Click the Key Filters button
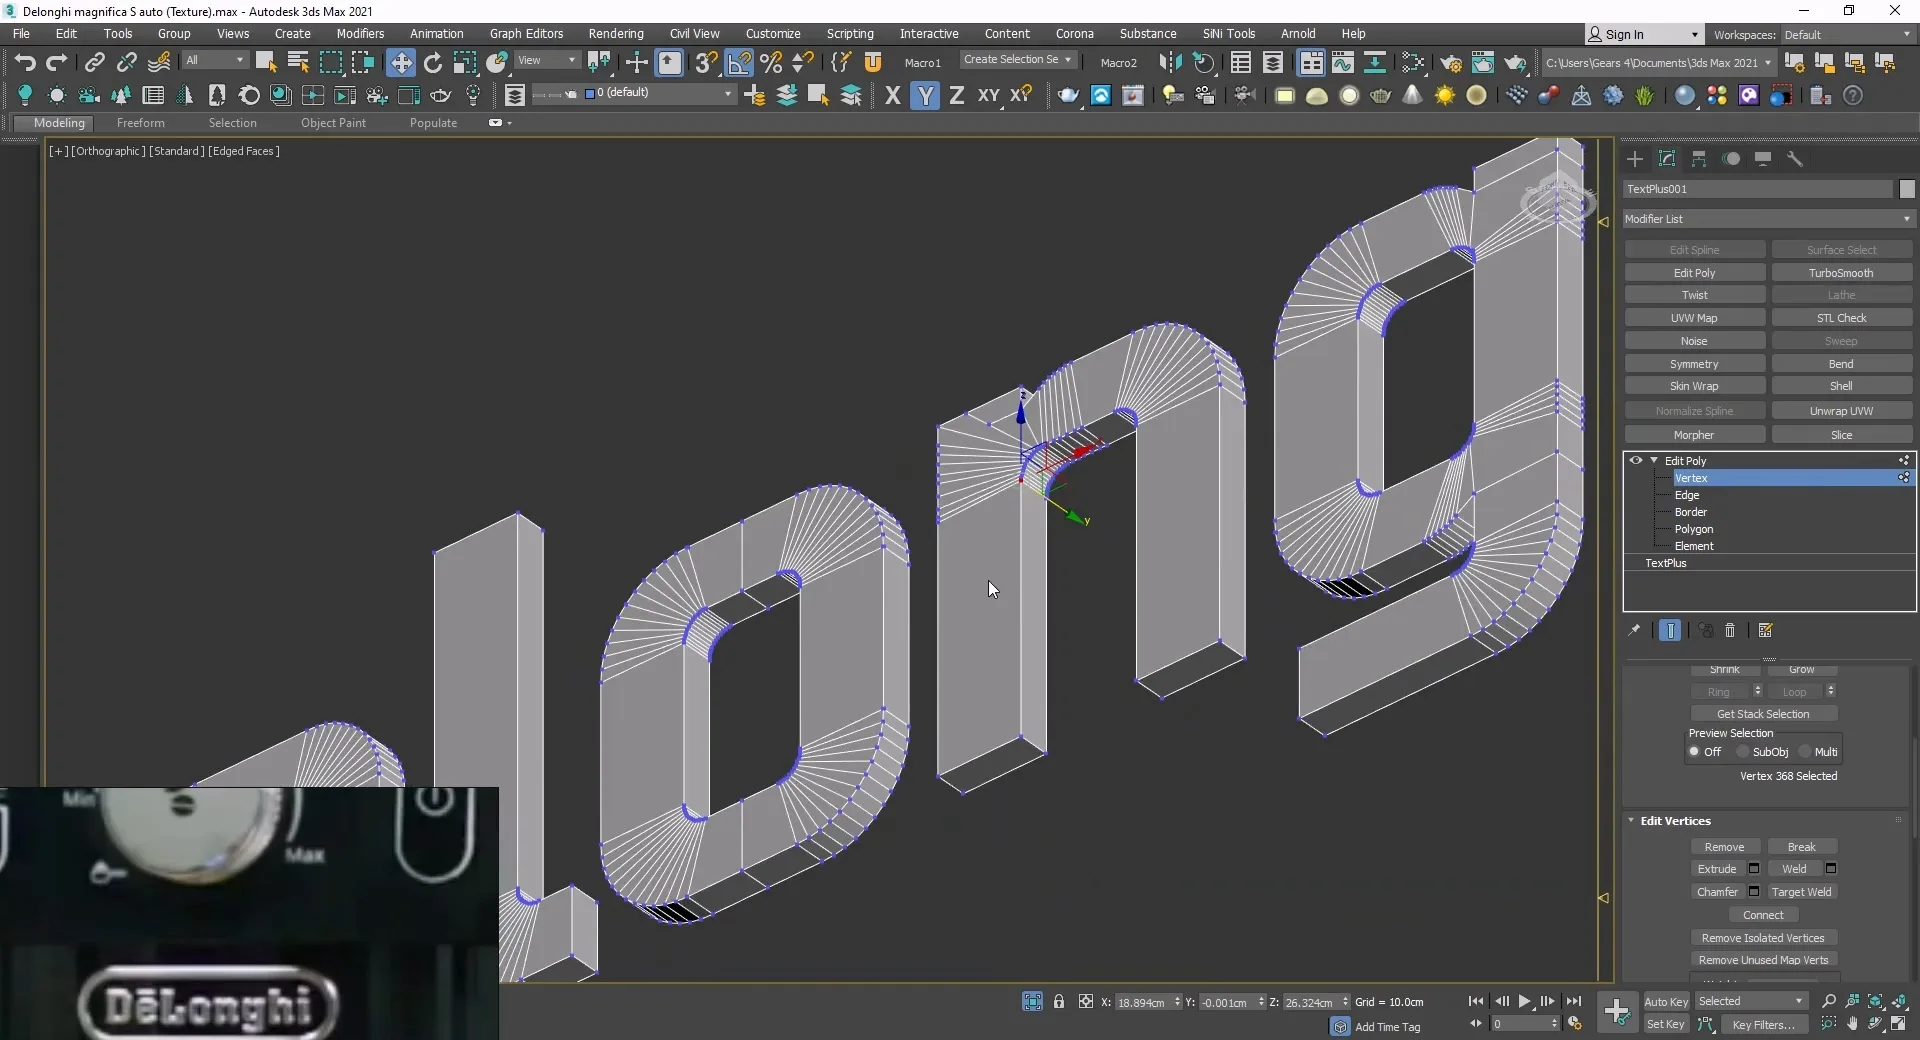The width and height of the screenshot is (1920, 1040). pos(1764,1025)
